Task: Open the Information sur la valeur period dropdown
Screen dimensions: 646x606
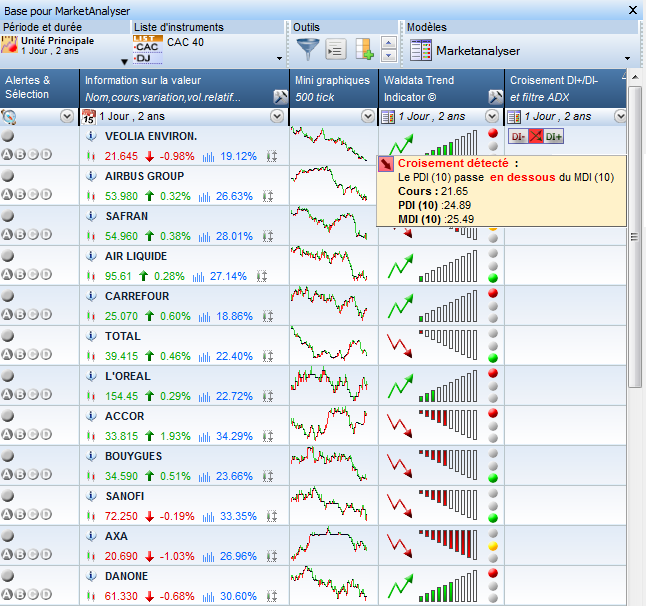Action: click(277, 117)
